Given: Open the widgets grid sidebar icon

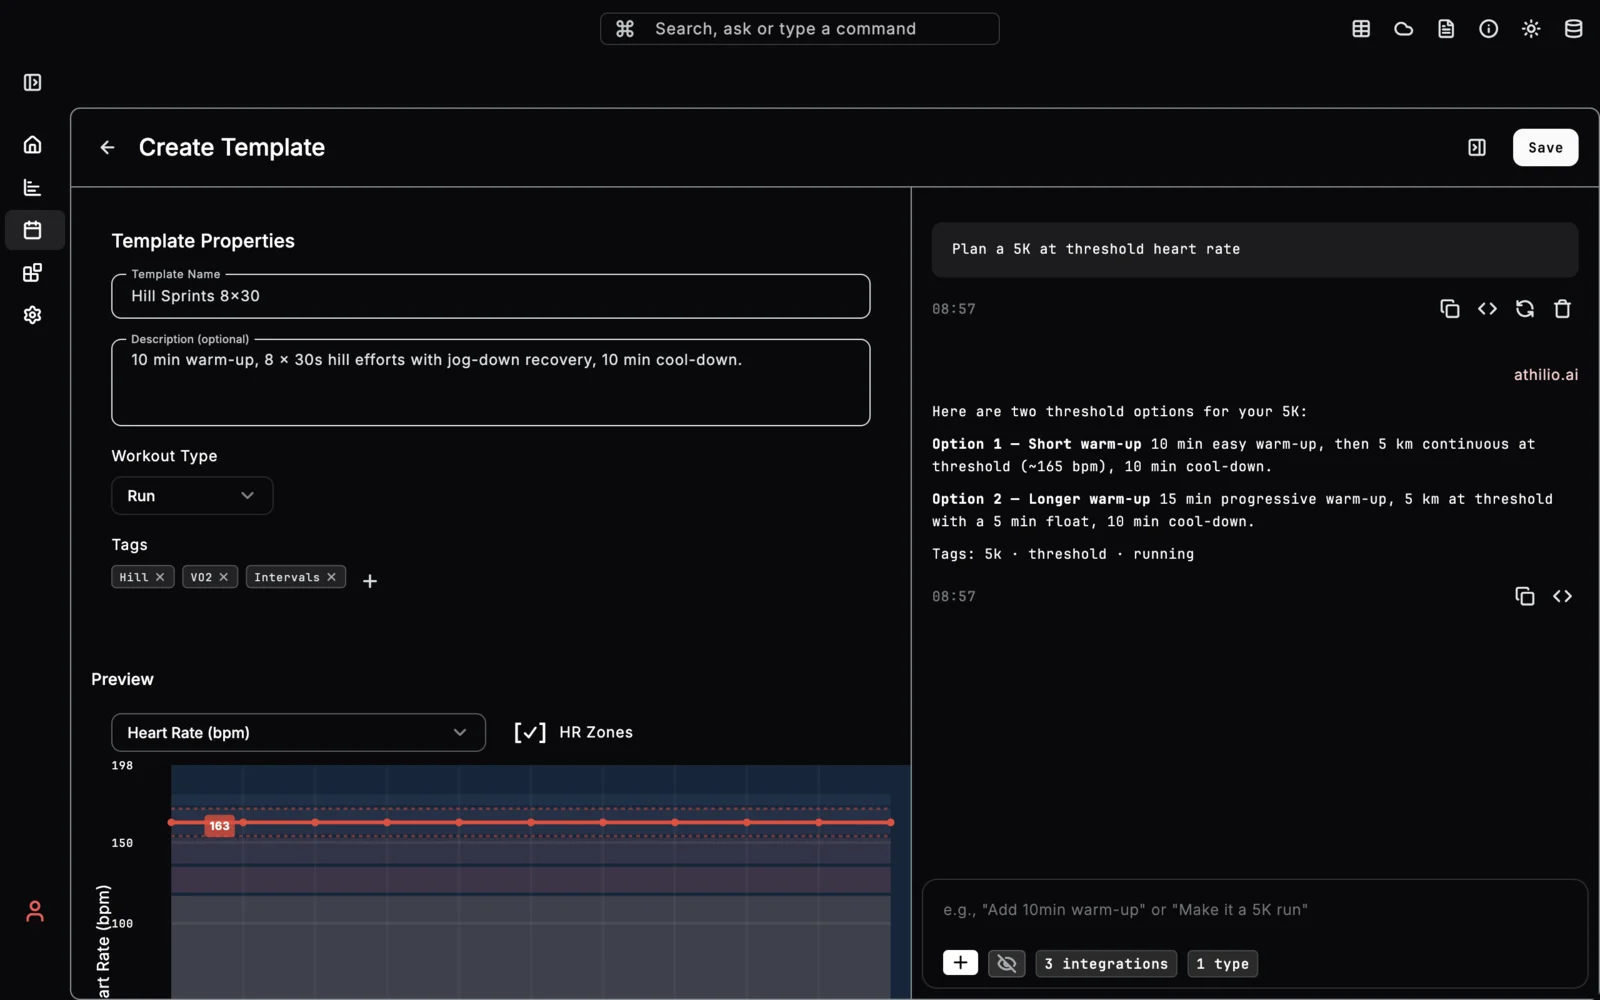Looking at the screenshot, I should coord(33,273).
